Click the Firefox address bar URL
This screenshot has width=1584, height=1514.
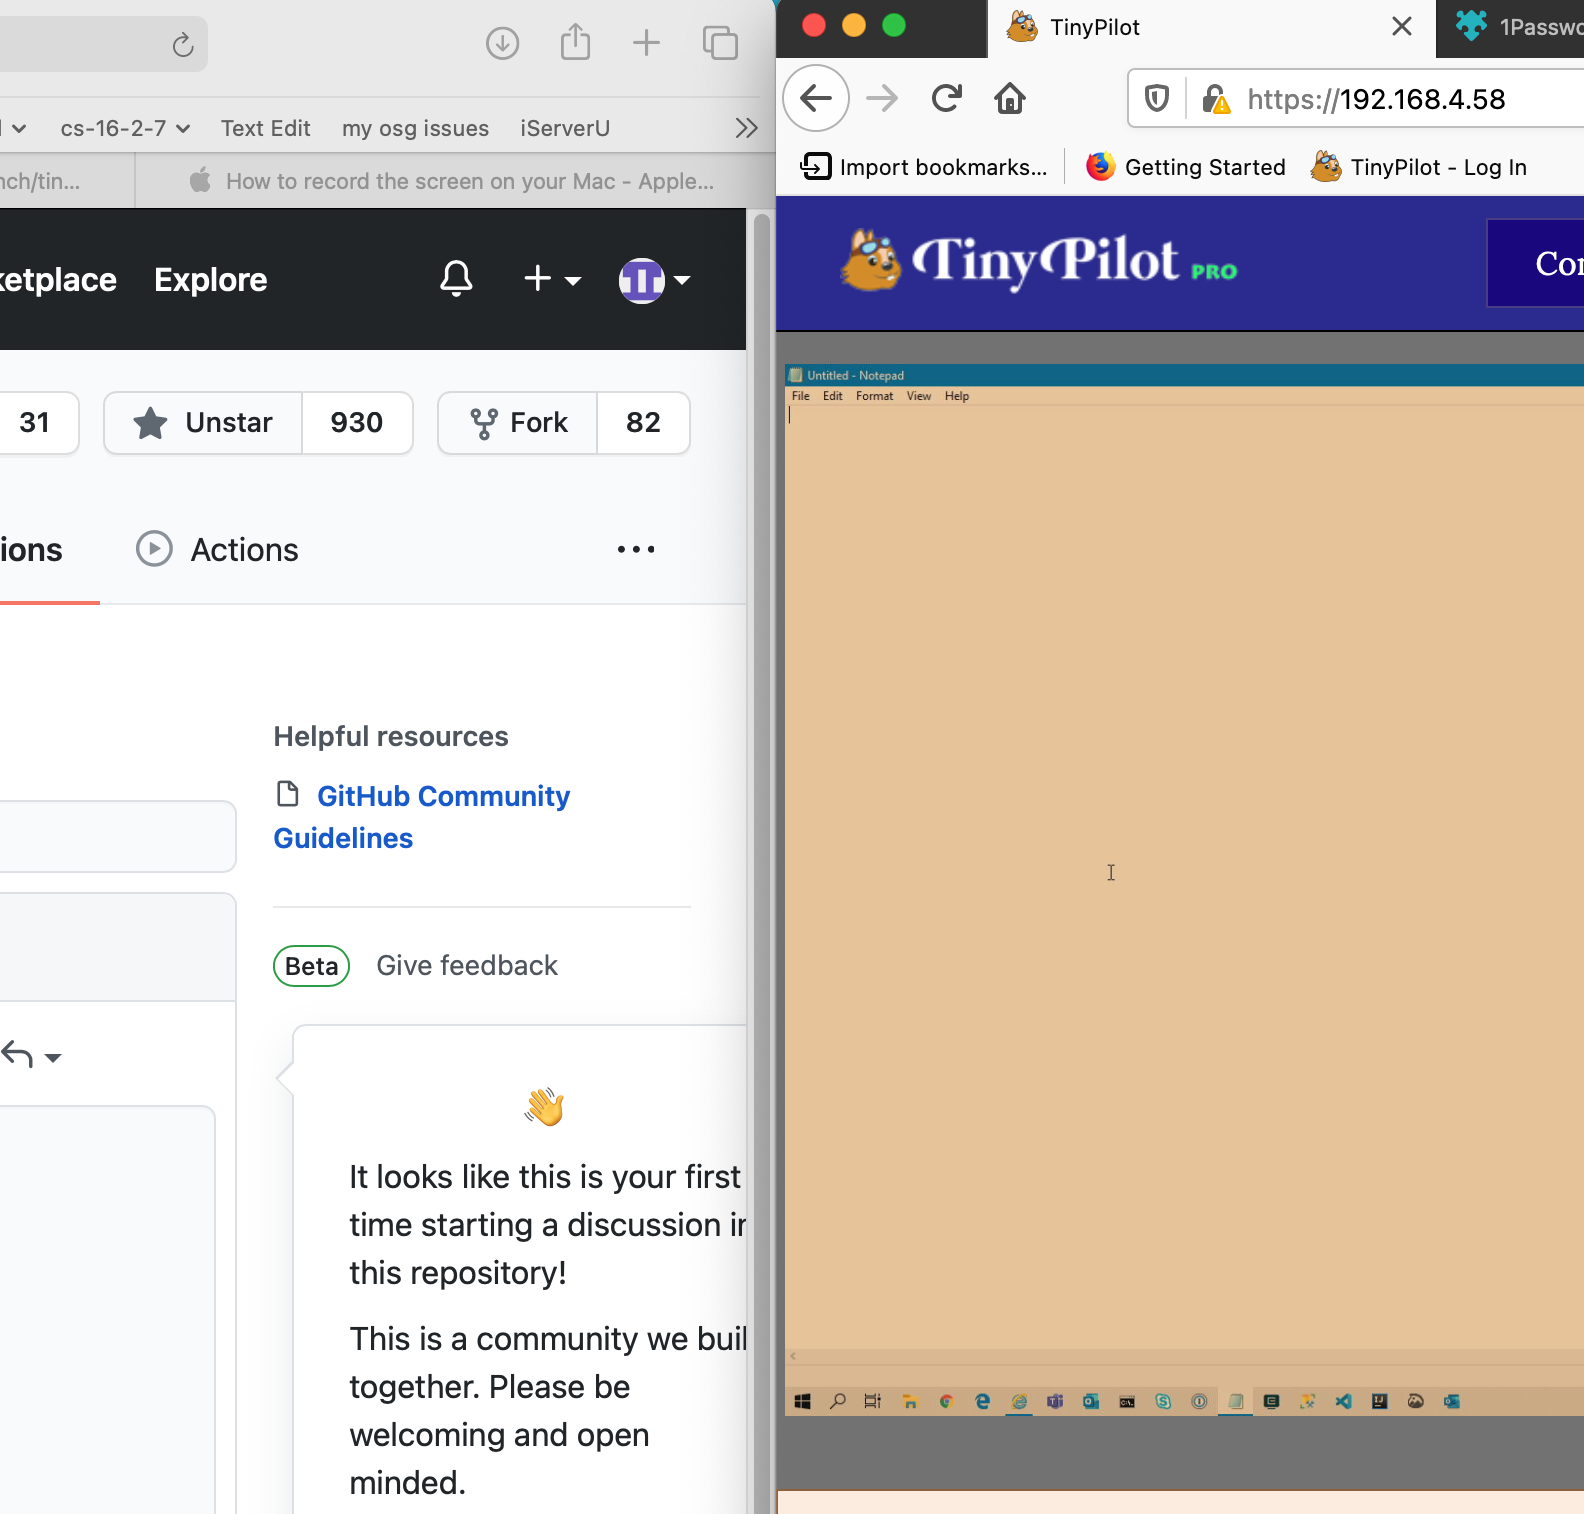pyautogui.click(x=1376, y=99)
